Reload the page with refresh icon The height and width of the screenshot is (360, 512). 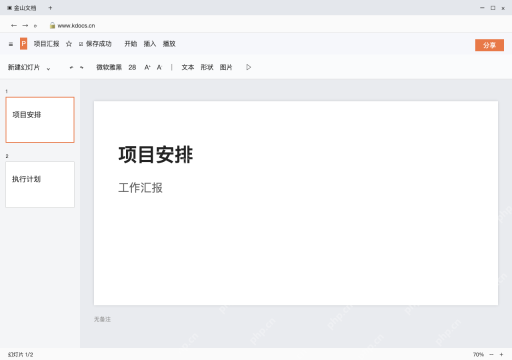[35, 26]
